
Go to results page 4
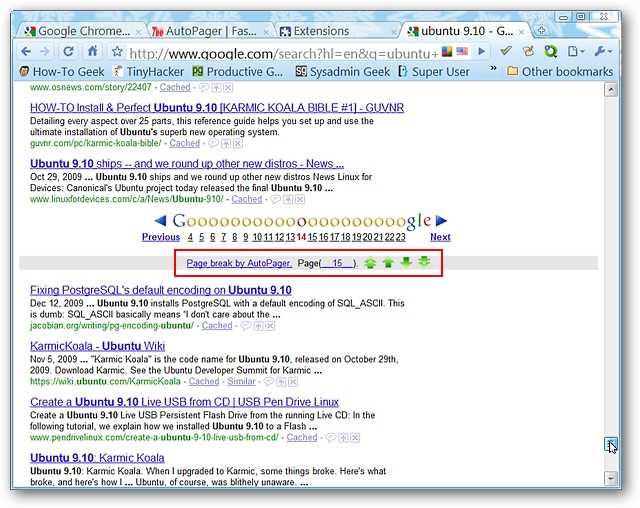tap(190, 237)
